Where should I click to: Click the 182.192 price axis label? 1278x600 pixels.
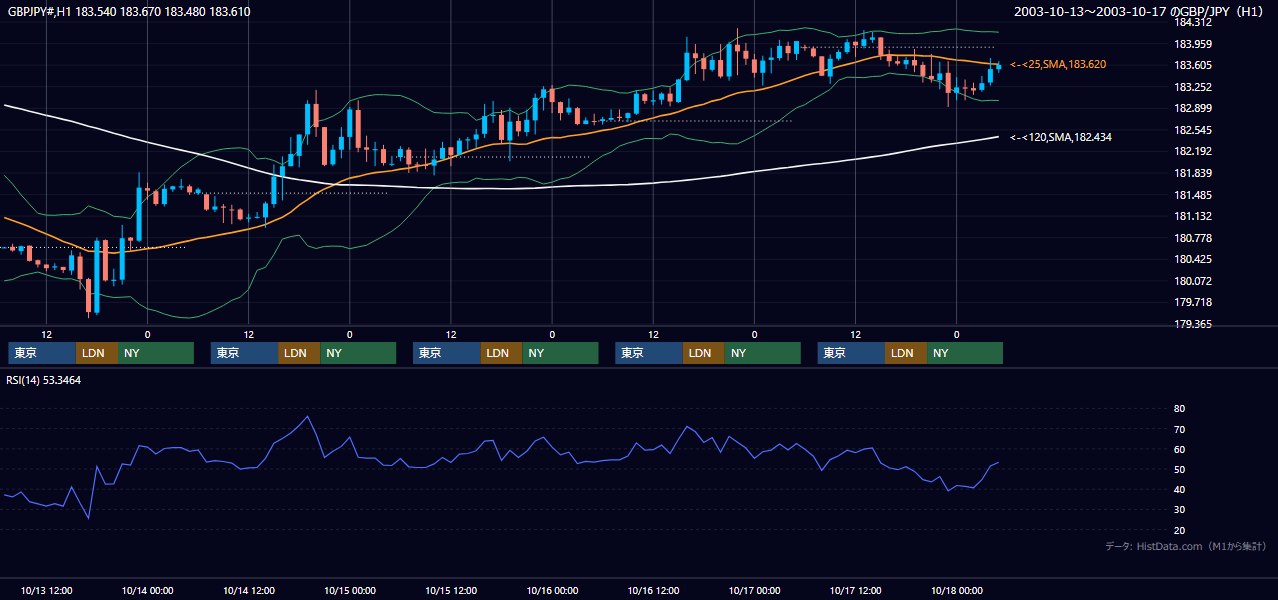click(x=1193, y=152)
